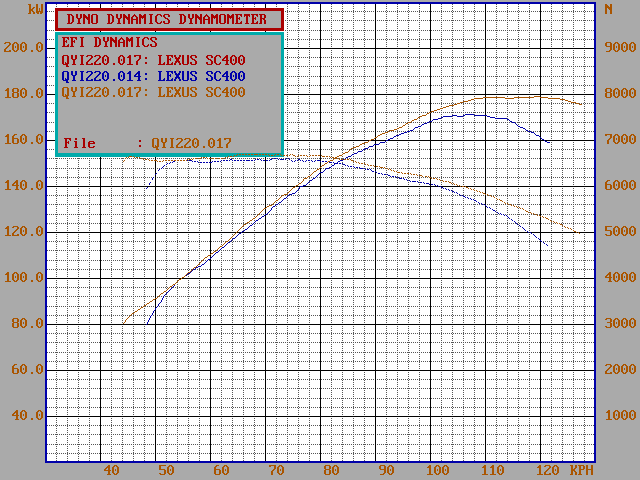Click the 100 speed axis label
The height and width of the screenshot is (480, 640).
point(438,470)
